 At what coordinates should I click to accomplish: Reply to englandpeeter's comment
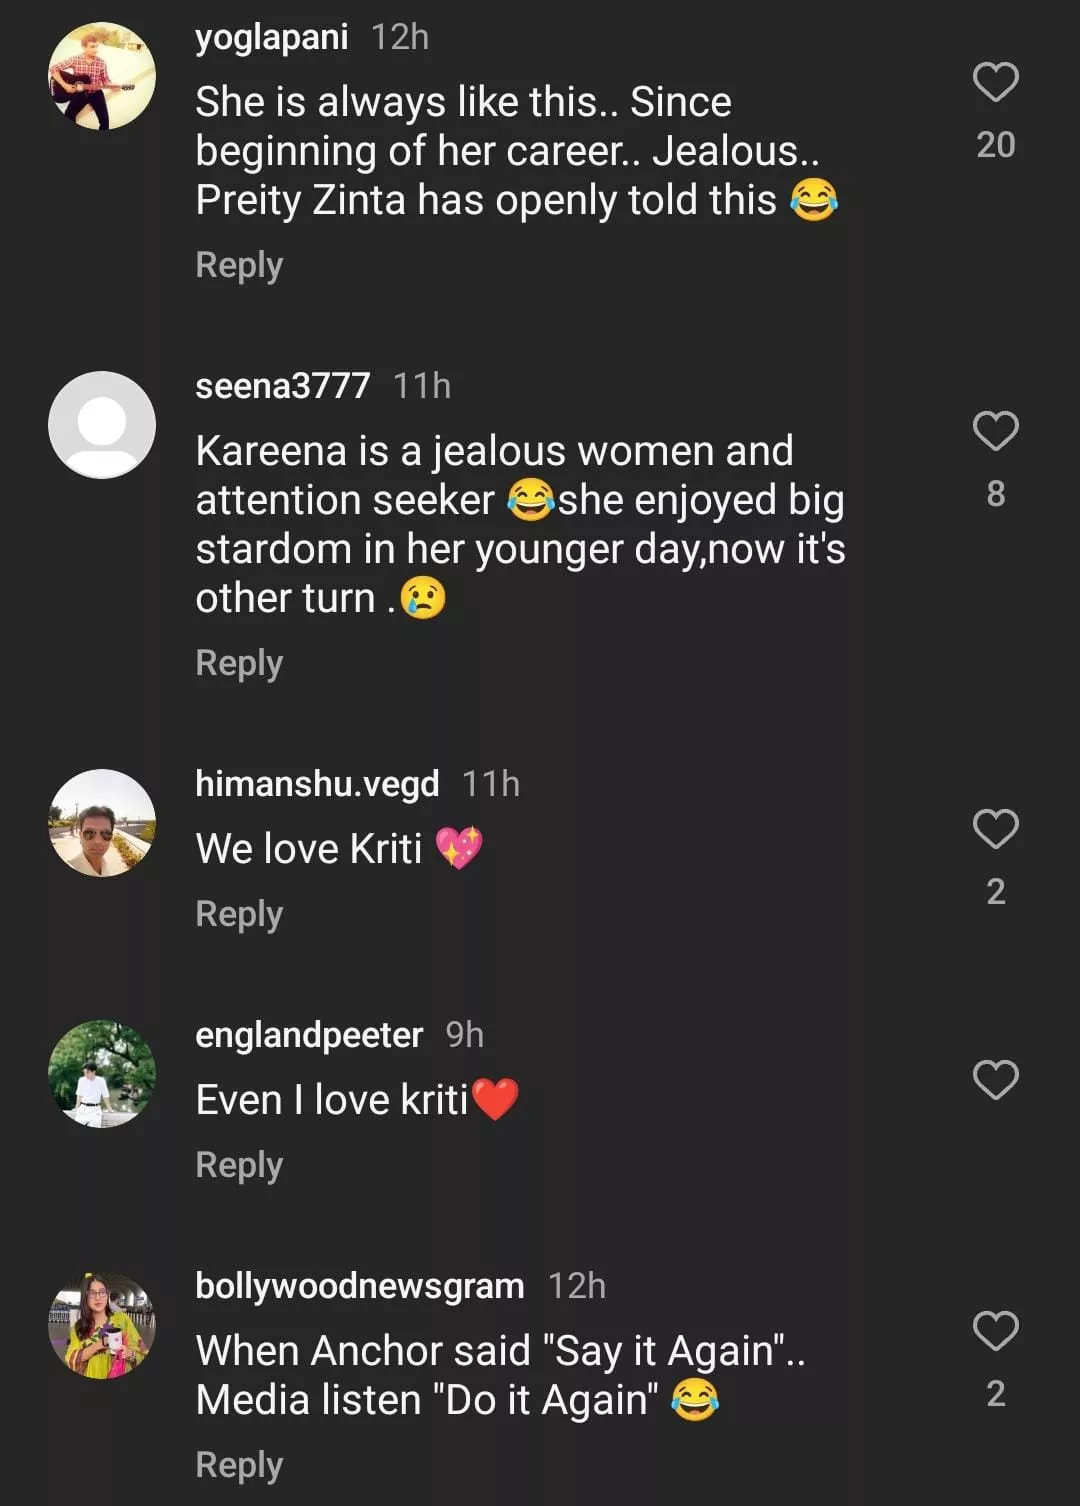[x=239, y=1166]
